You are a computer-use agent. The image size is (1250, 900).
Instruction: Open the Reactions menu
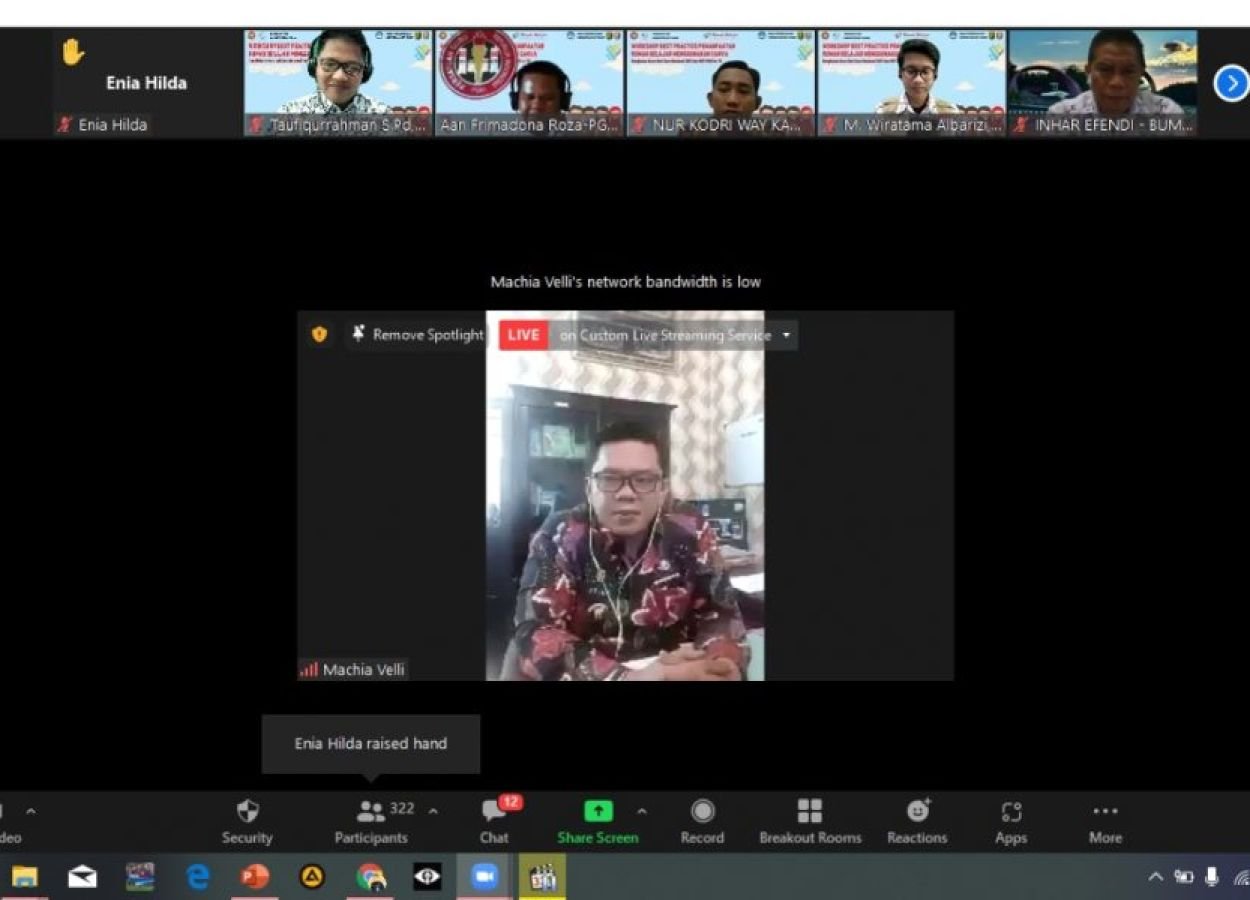917,821
